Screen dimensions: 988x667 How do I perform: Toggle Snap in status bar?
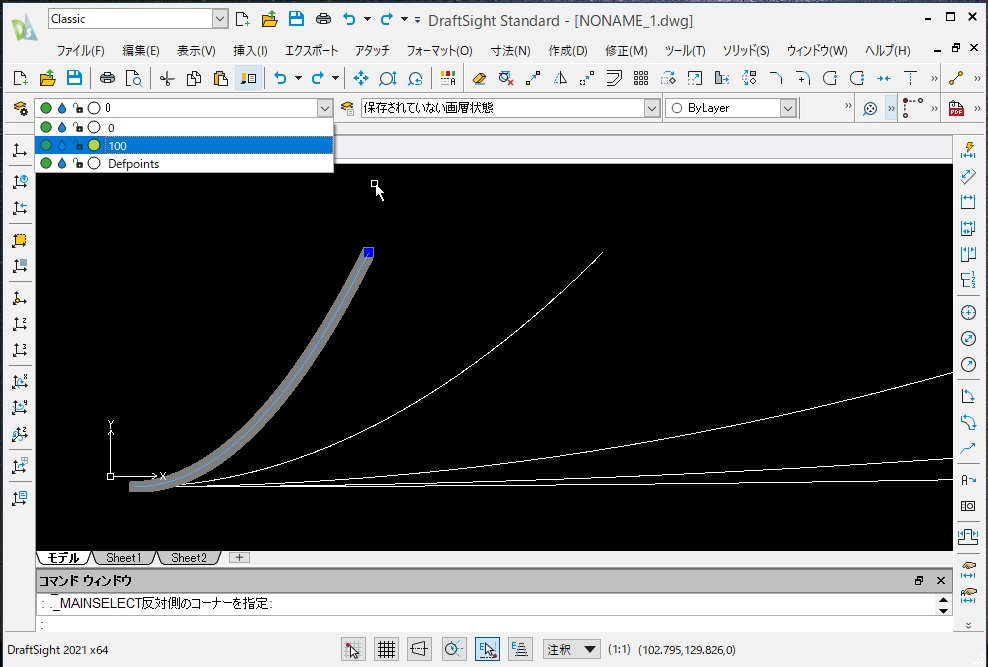(x=353, y=649)
